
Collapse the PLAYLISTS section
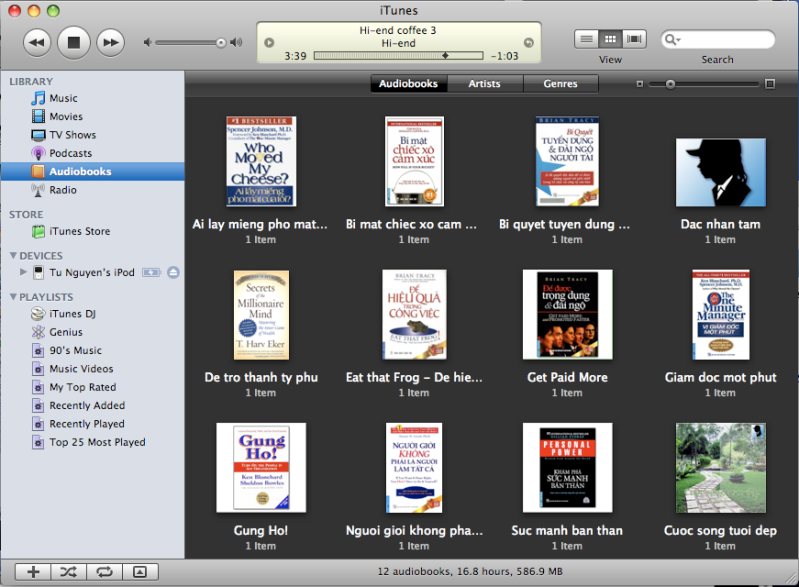click(13, 297)
